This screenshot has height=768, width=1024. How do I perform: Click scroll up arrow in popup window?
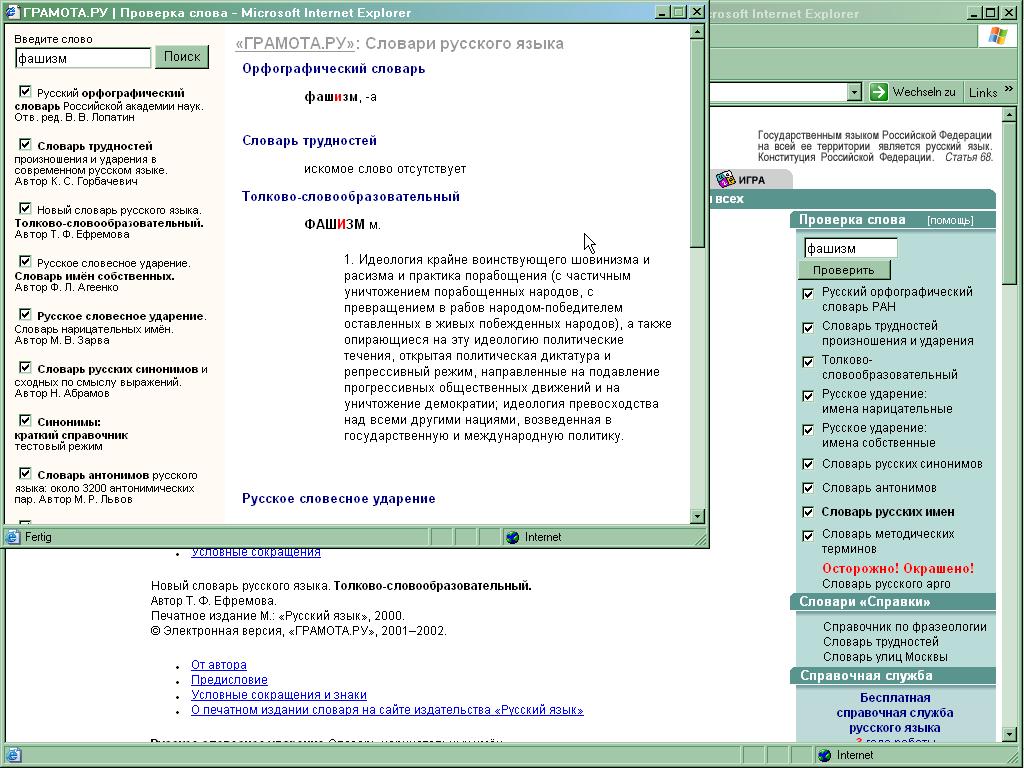[x=697, y=31]
